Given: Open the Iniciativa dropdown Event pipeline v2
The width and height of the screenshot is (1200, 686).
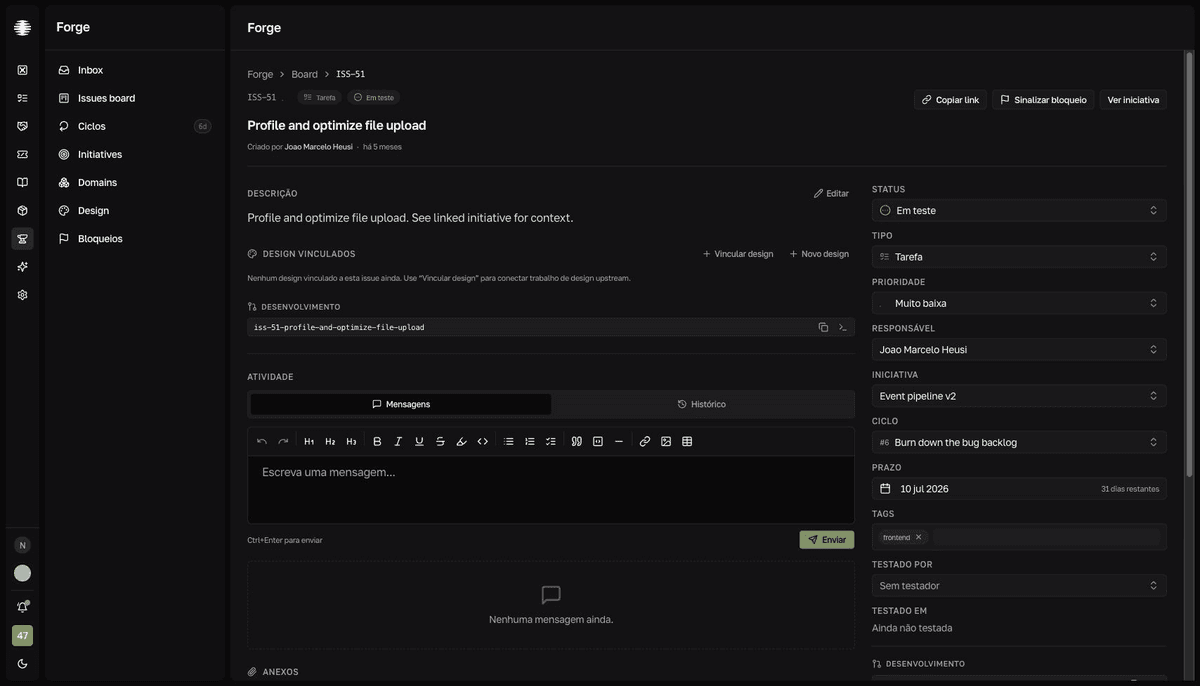Looking at the screenshot, I should tap(1019, 396).
